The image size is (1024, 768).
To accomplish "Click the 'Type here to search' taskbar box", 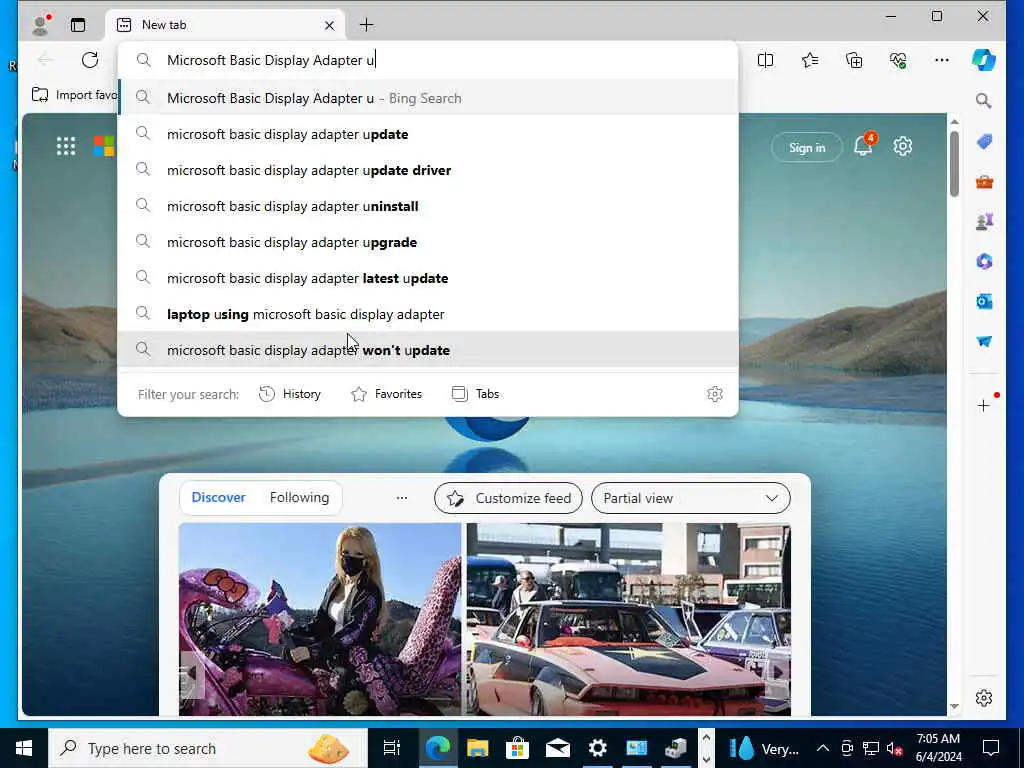I will click(x=208, y=748).
